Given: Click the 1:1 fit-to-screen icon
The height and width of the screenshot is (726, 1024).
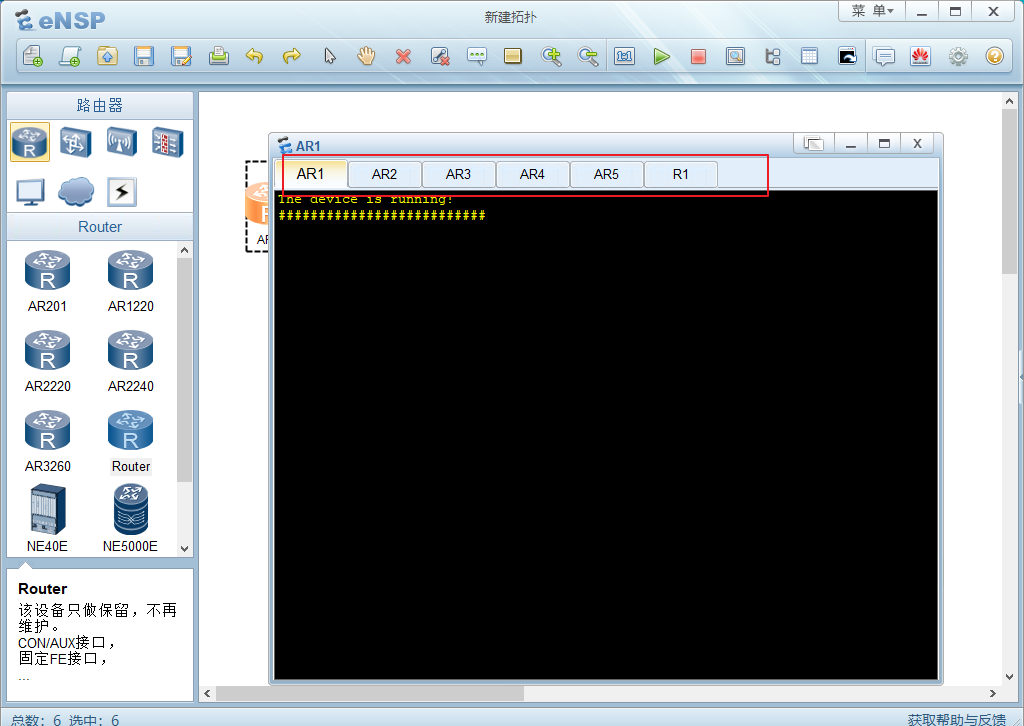Looking at the screenshot, I should point(625,56).
